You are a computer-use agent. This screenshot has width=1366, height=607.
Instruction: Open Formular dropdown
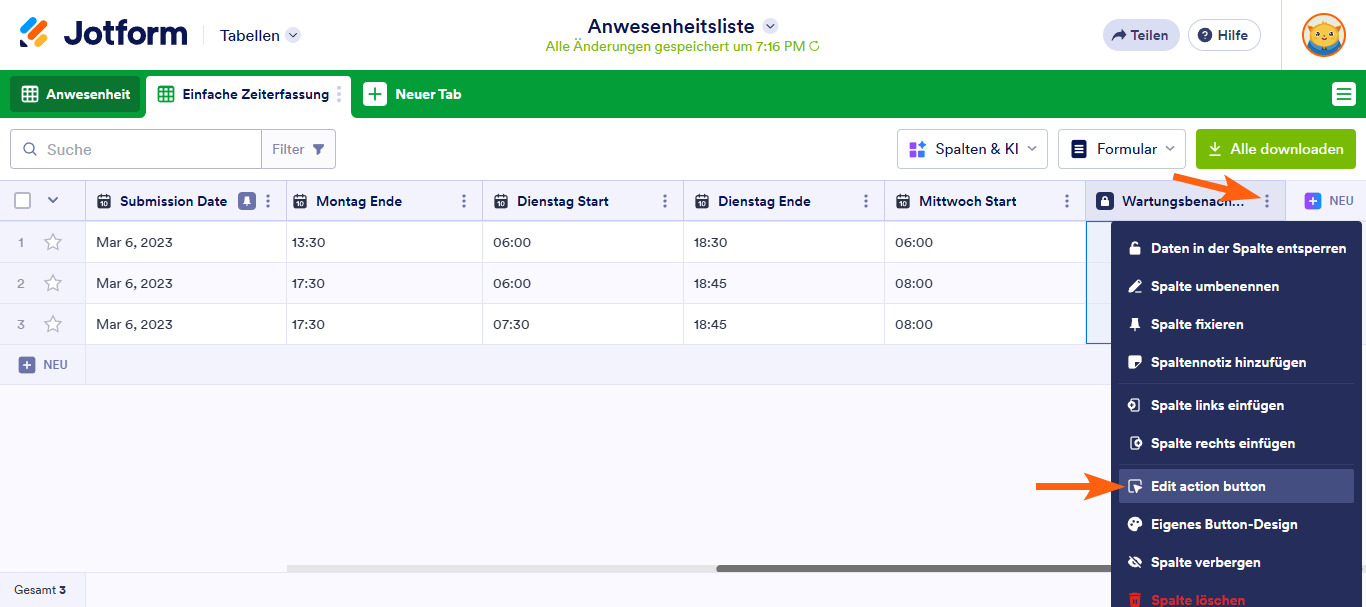tap(1122, 149)
